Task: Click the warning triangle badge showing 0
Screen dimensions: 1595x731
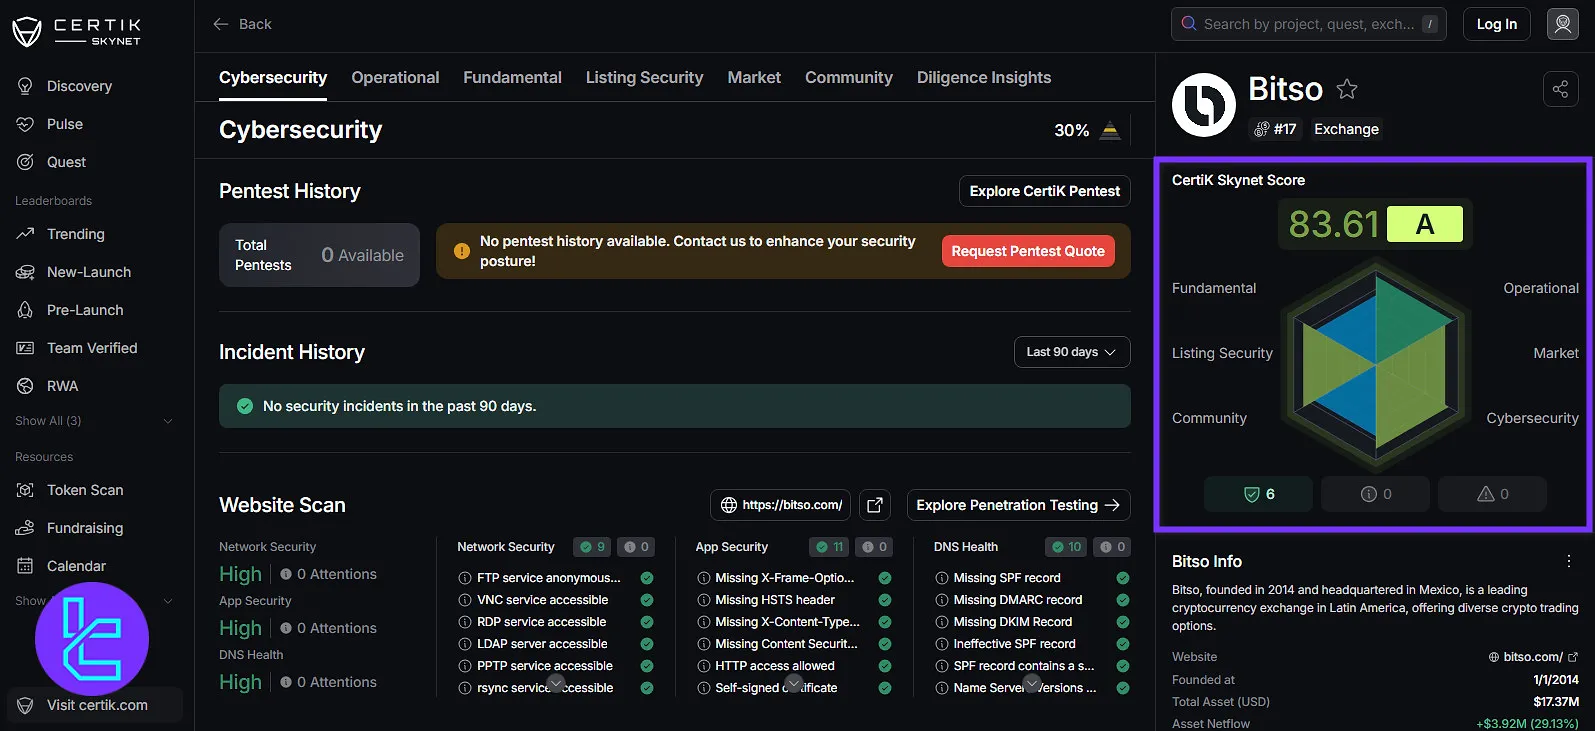Action: click(x=1492, y=494)
